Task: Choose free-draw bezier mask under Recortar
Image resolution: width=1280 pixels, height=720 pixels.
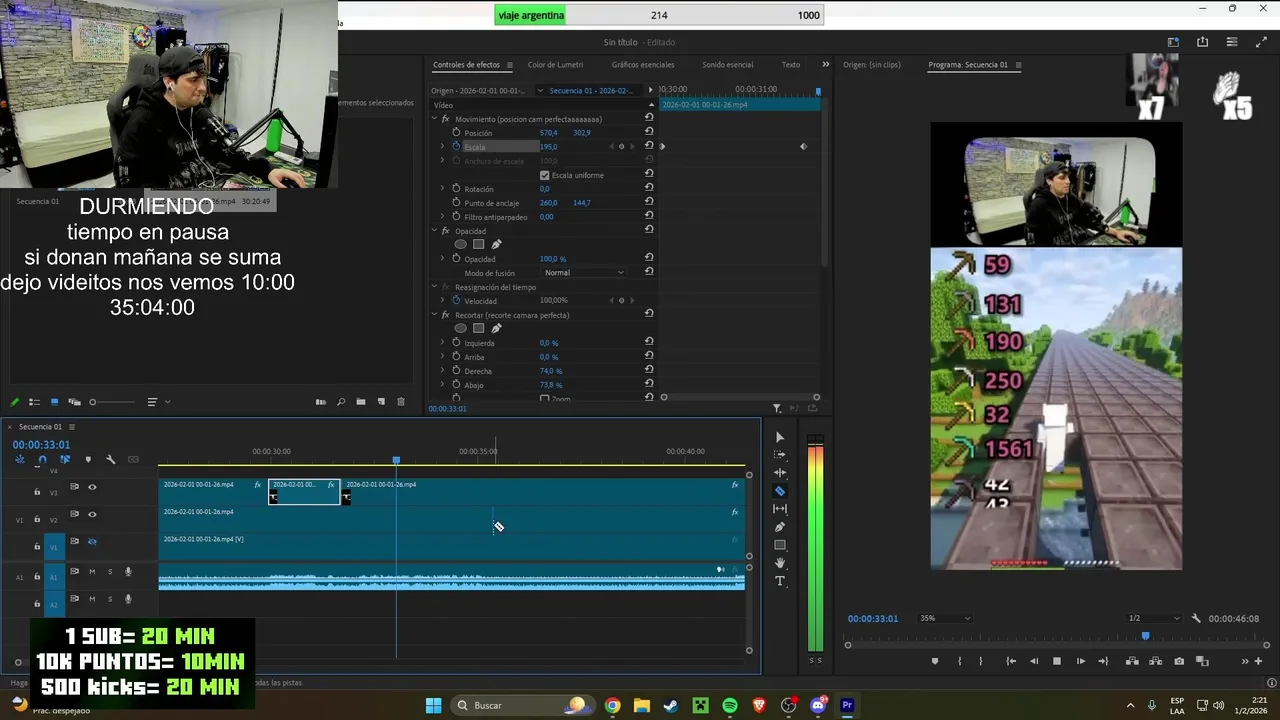Action: pos(496,328)
